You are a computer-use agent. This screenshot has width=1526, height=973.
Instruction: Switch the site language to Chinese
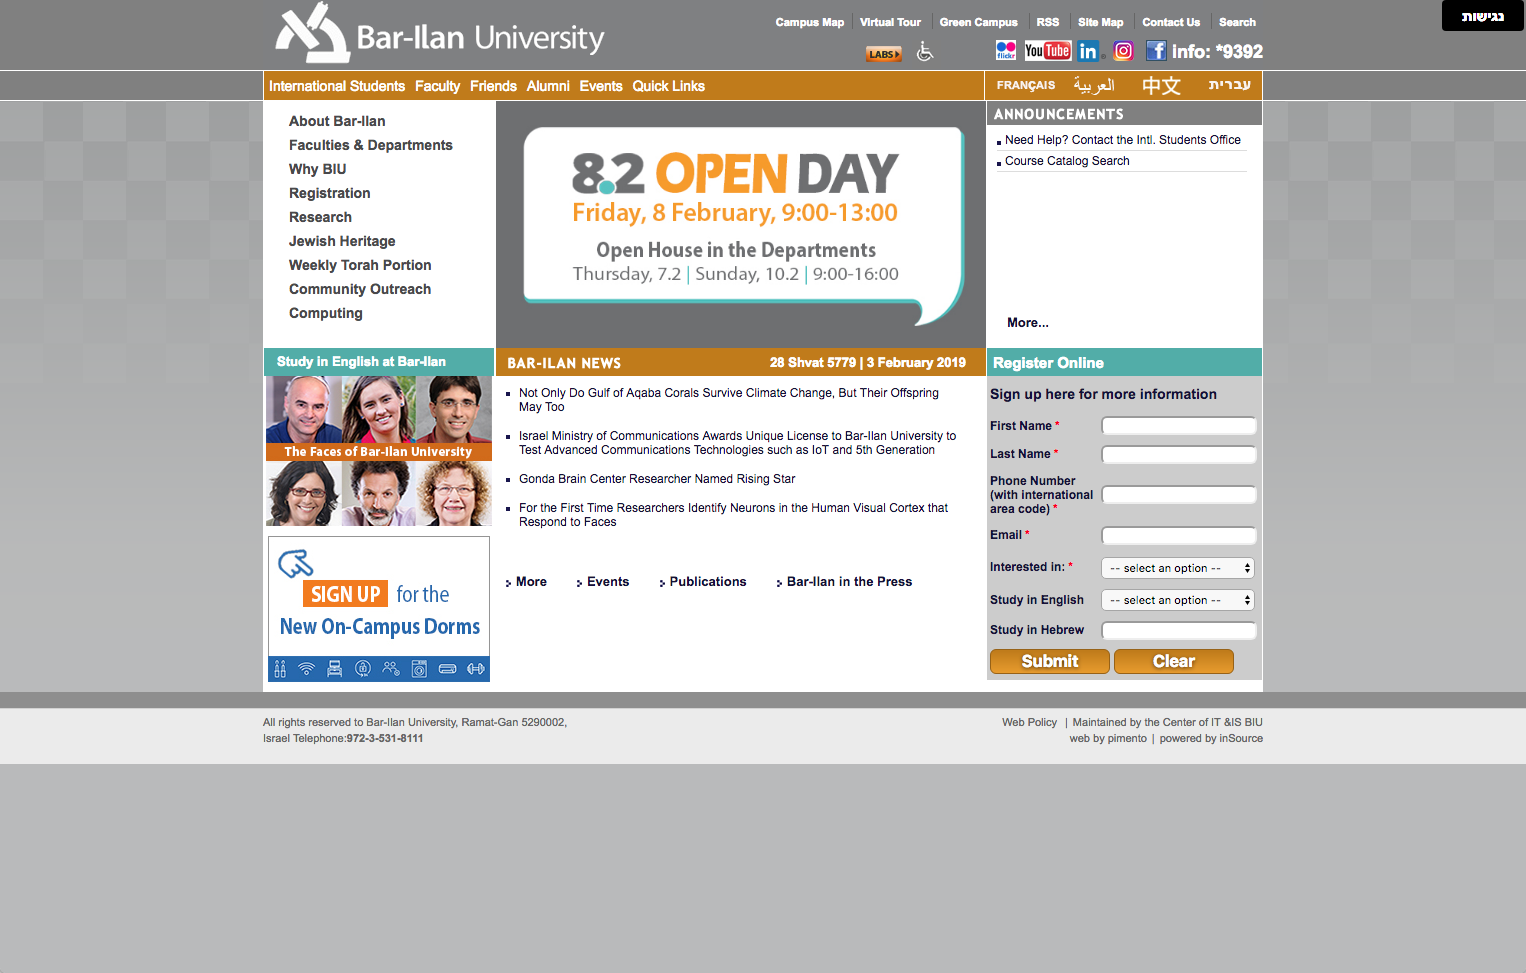[x=1162, y=86]
